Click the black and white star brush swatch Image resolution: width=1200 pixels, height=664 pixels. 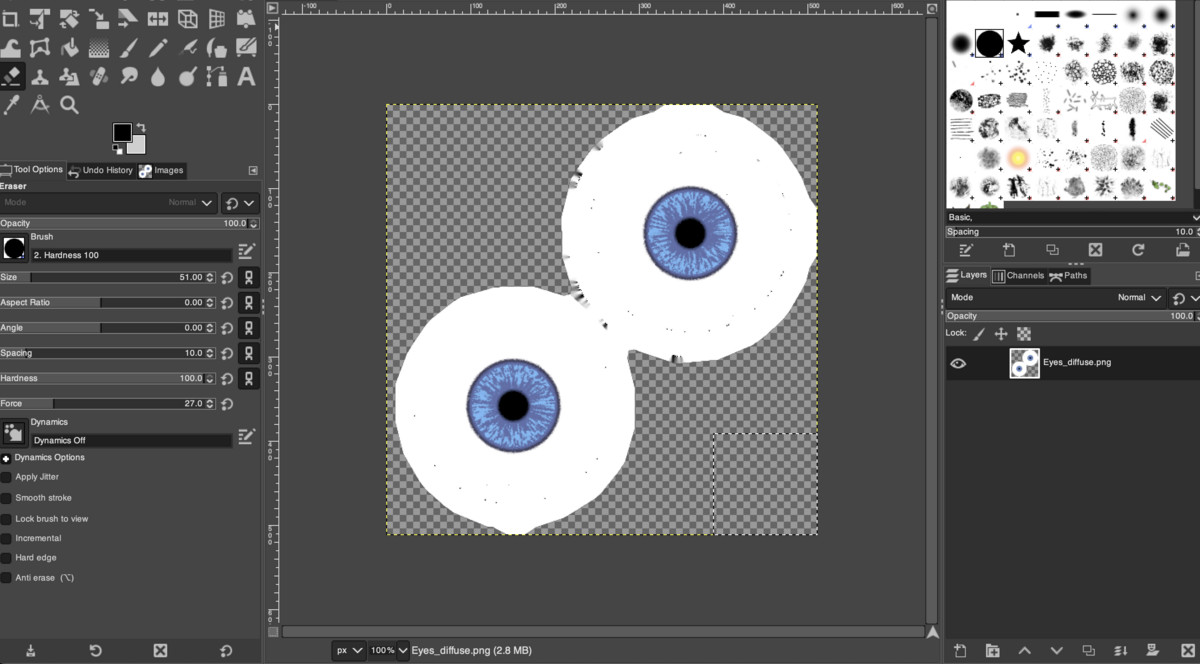click(x=1018, y=42)
